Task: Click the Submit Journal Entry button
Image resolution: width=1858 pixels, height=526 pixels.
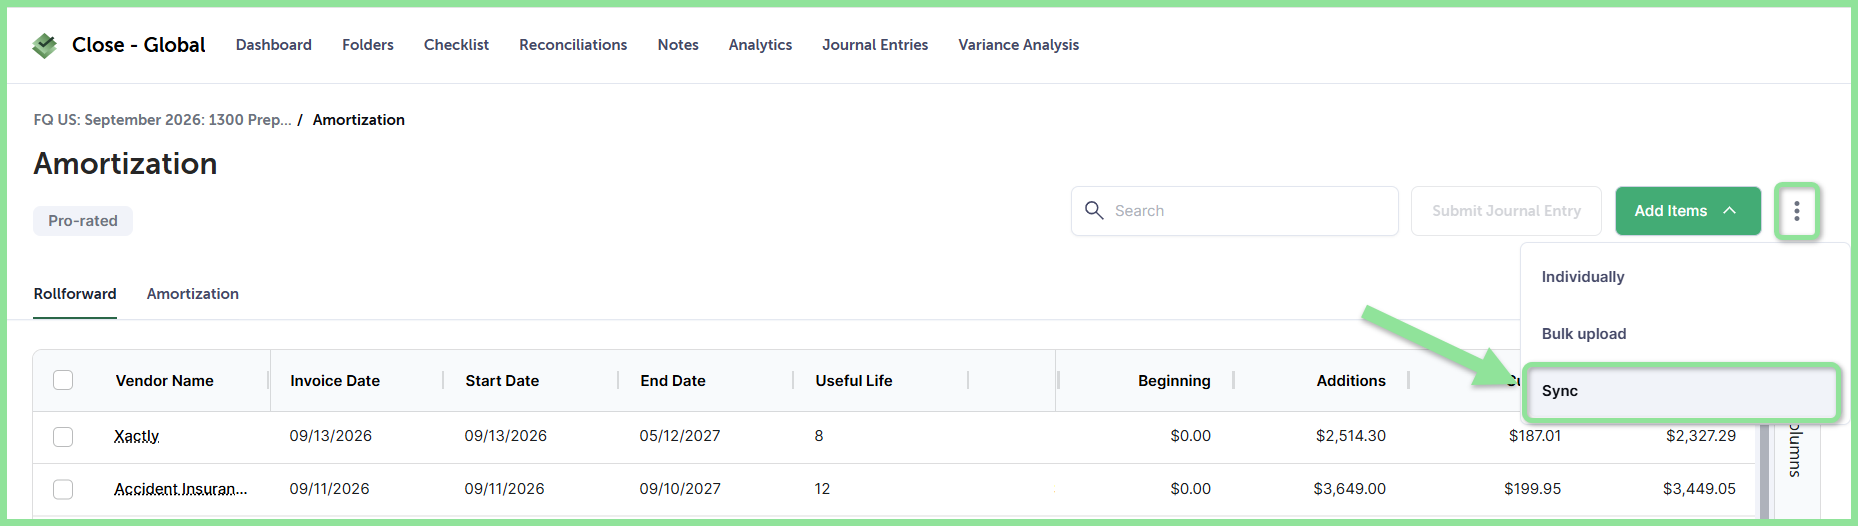Action: point(1506,211)
